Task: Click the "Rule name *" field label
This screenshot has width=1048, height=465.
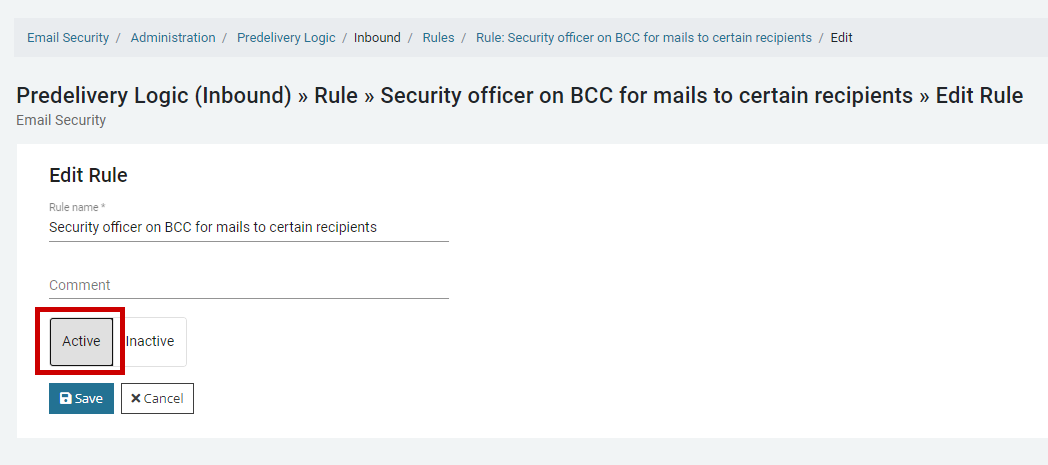Action: [x=77, y=207]
